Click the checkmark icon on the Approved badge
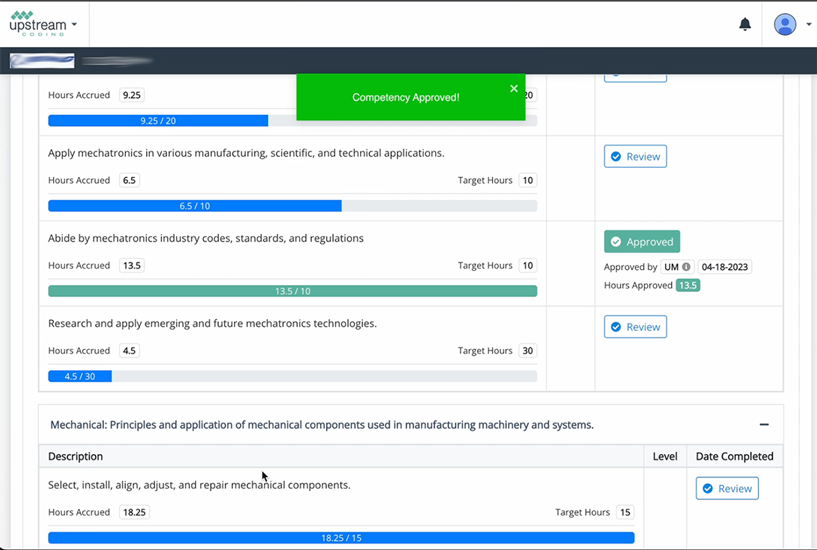Image resolution: width=817 pixels, height=550 pixels. click(617, 242)
